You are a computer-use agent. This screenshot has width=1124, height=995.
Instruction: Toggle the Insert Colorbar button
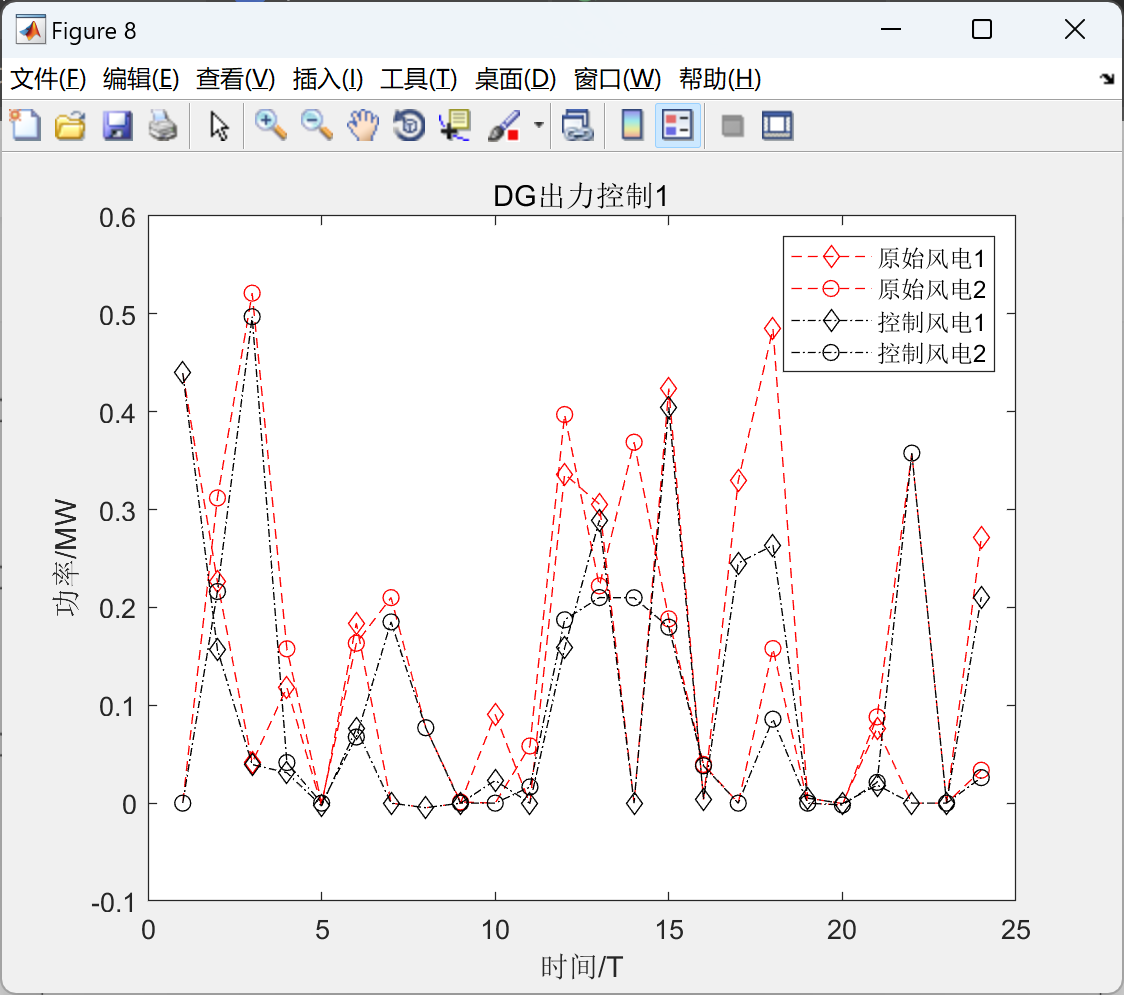coord(632,125)
